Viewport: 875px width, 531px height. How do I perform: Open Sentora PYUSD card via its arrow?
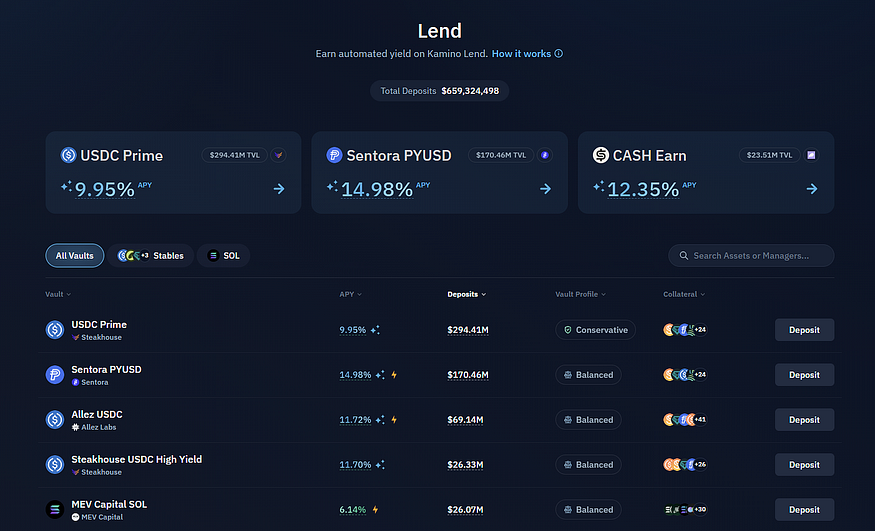click(x=545, y=189)
